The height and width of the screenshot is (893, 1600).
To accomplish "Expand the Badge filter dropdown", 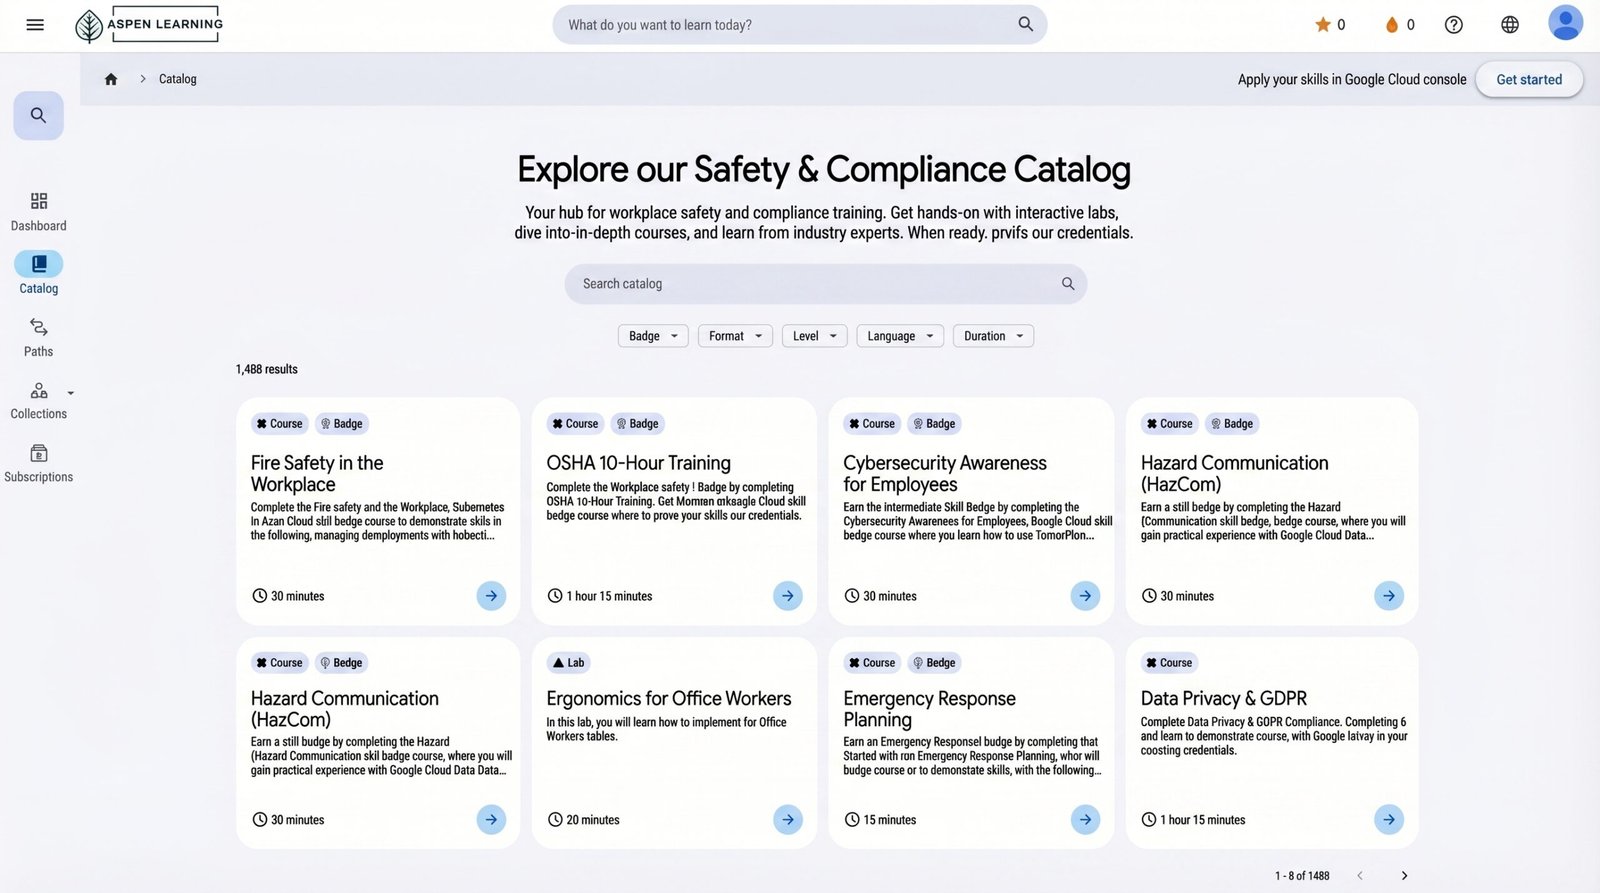I will tap(653, 336).
